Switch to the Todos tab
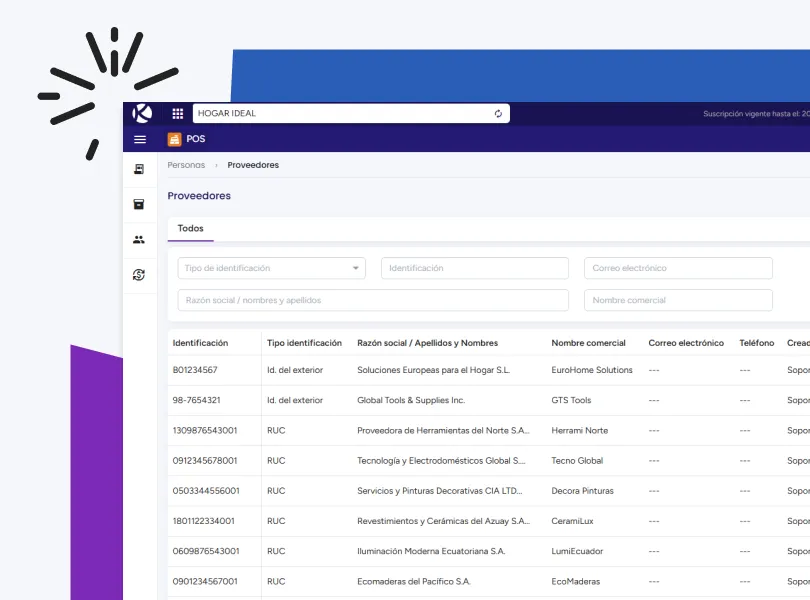Image resolution: width=810 pixels, height=600 pixels. [x=190, y=229]
